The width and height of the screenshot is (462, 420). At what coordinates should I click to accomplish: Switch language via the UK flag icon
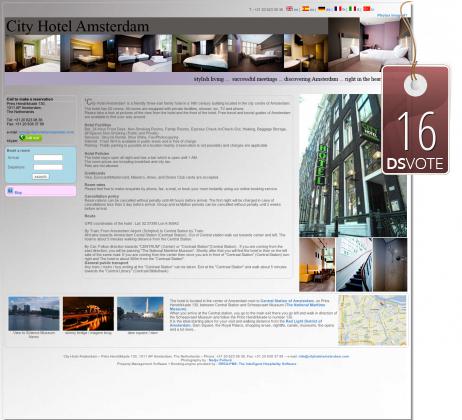(x=289, y=9)
